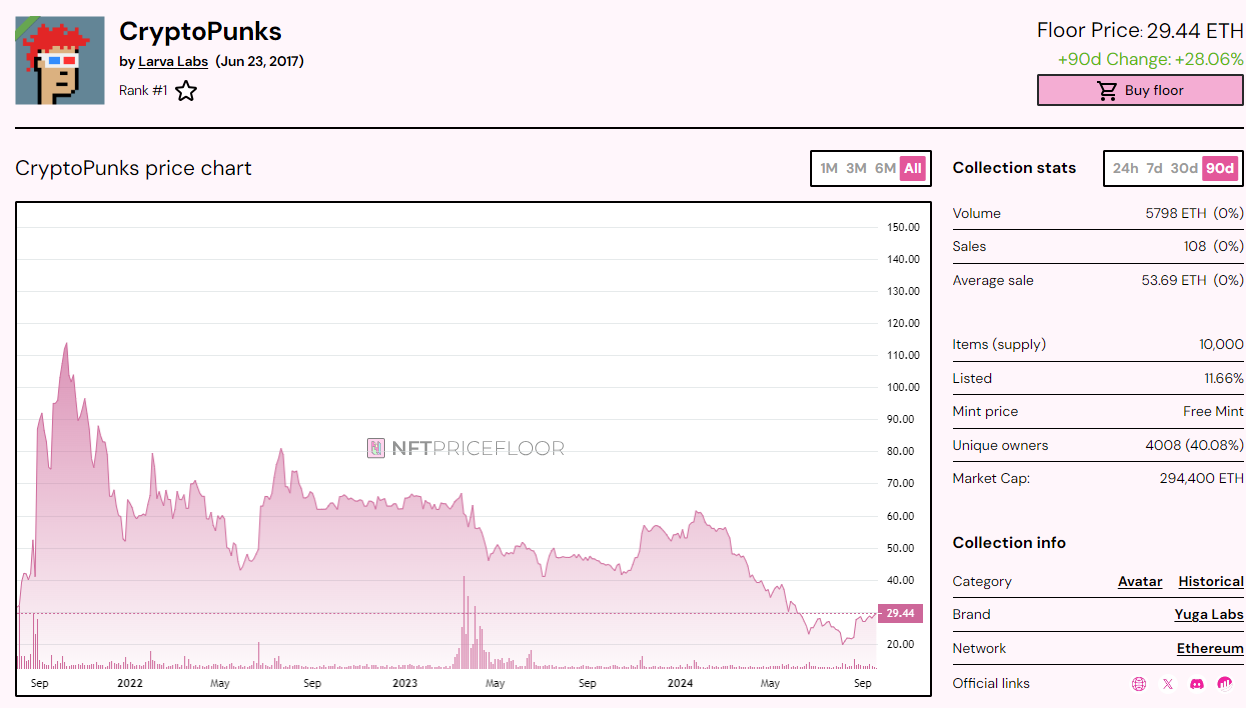Image resolution: width=1246 pixels, height=708 pixels.
Task: Click the 29.44 current price label on chart
Action: pyautogui.click(x=901, y=613)
